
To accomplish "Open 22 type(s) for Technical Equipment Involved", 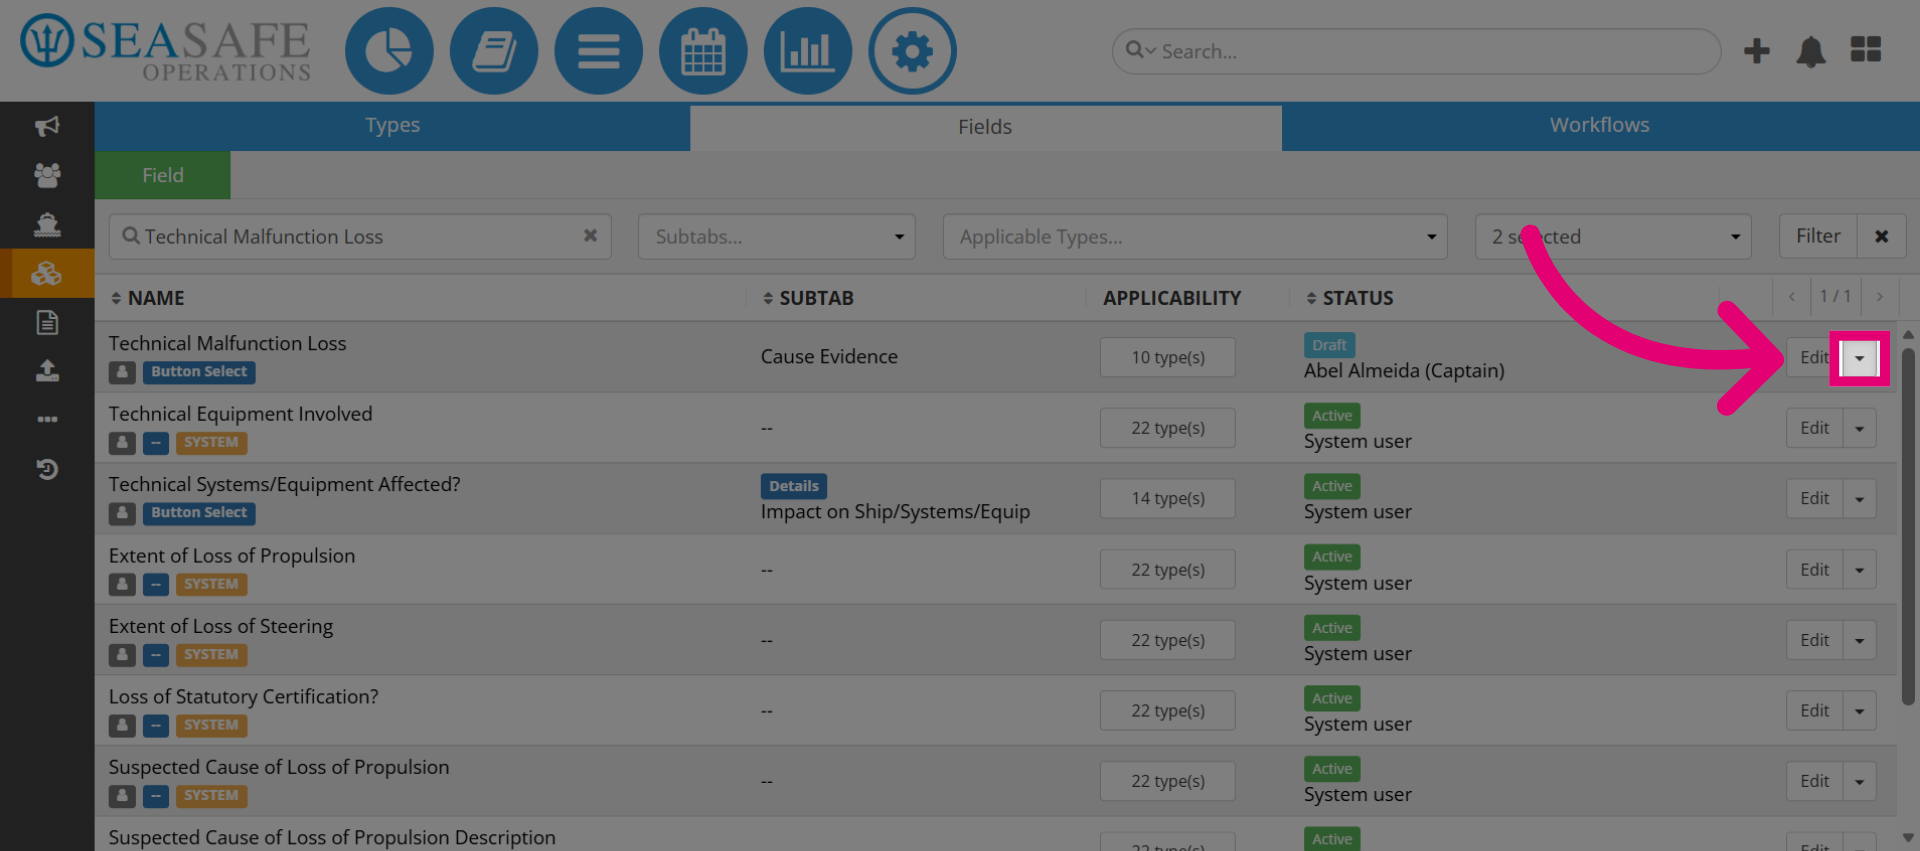I will 1168,428.
